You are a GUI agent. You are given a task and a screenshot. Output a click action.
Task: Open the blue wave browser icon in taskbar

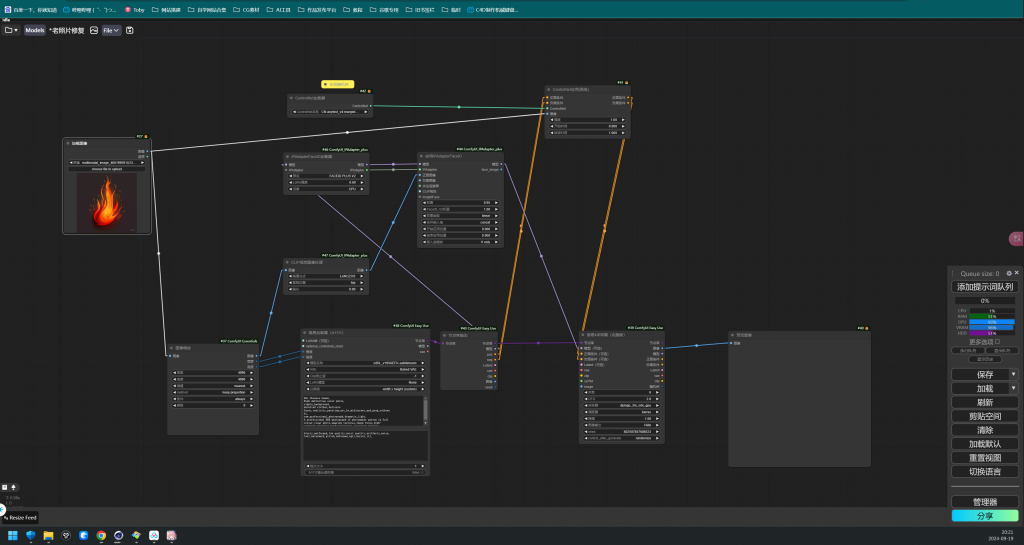tap(84, 535)
